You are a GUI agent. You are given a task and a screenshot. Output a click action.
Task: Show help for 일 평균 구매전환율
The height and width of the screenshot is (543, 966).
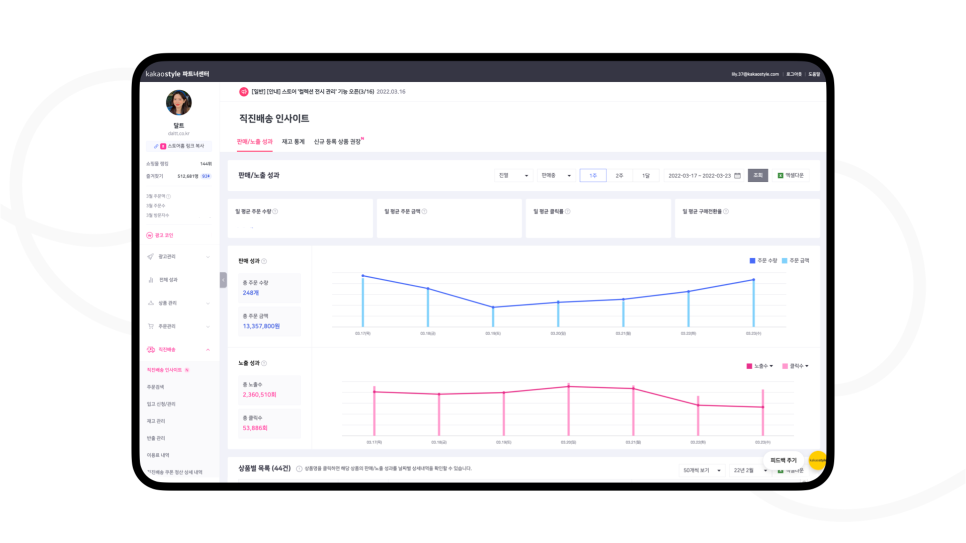pyautogui.click(x=726, y=211)
